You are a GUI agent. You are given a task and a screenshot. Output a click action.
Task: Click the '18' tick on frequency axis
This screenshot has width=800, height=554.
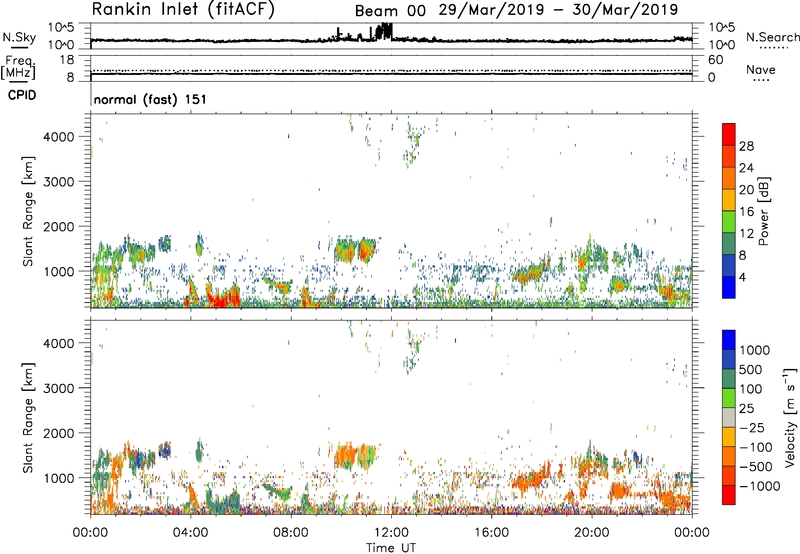[x=67, y=60]
